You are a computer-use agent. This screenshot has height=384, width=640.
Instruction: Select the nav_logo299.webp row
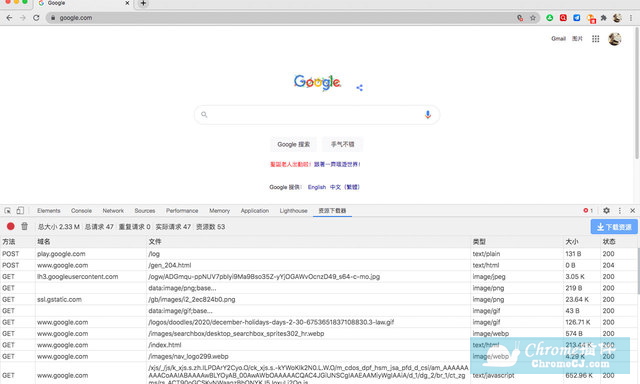click(318, 357)
